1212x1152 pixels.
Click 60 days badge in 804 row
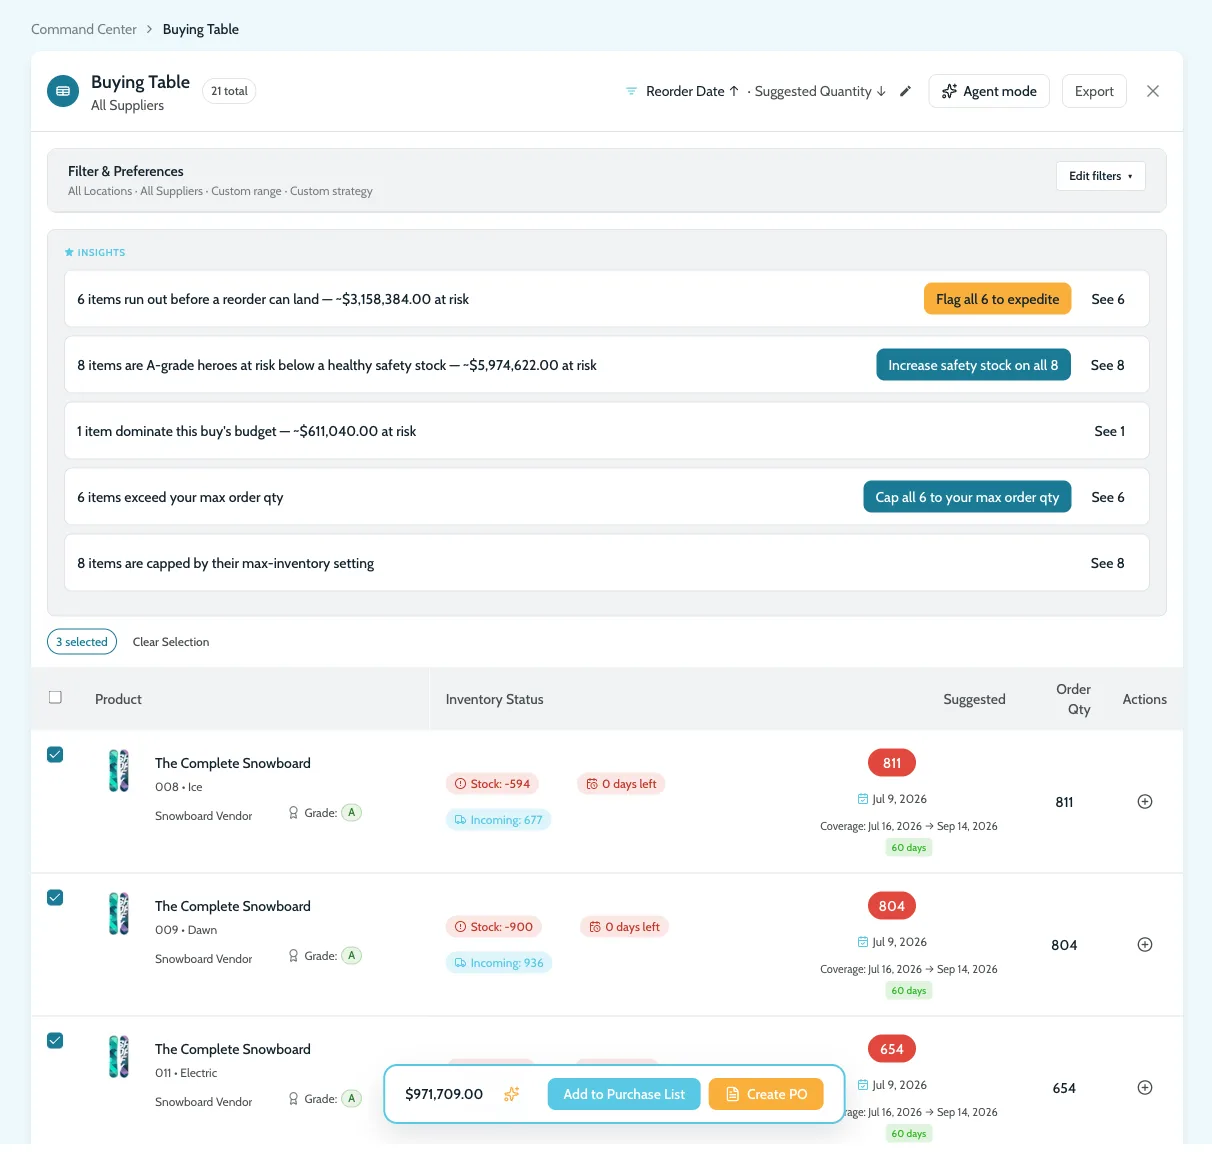coord(909,990)
